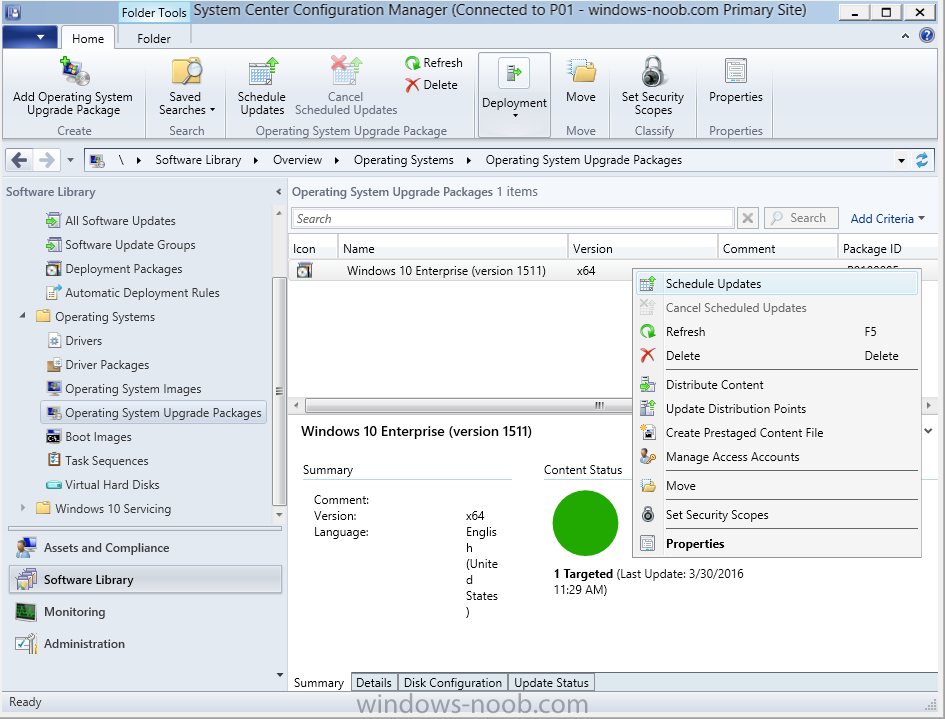
Task: Select Virtual Hard Disks node
Action: (103, 485)
